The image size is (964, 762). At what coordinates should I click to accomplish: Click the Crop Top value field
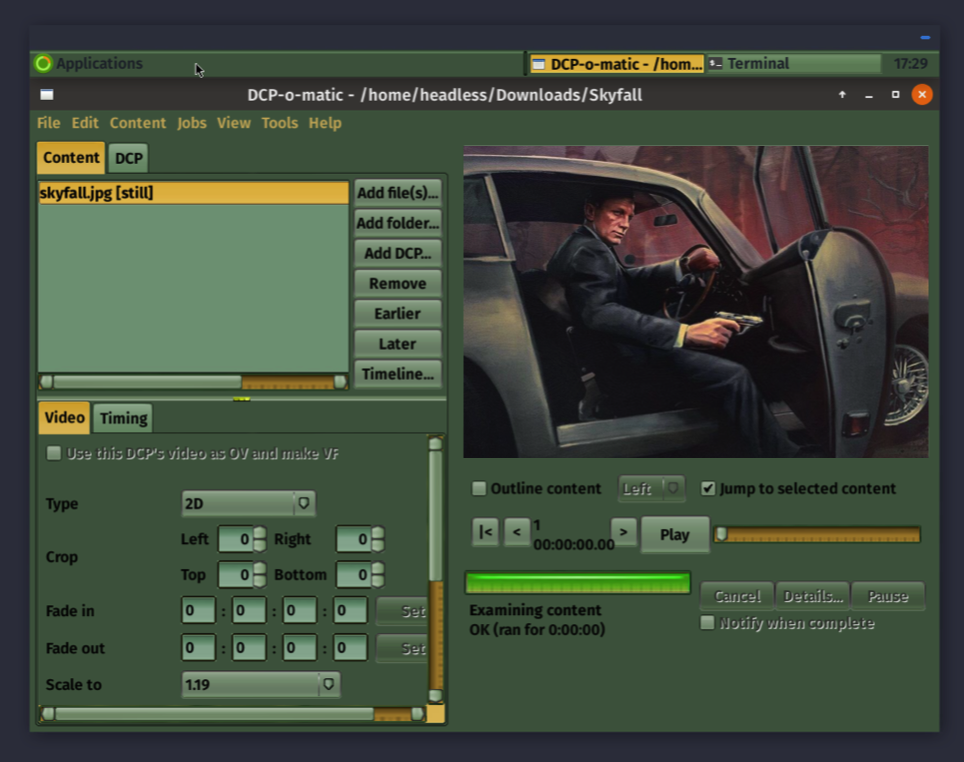(236, 574)
